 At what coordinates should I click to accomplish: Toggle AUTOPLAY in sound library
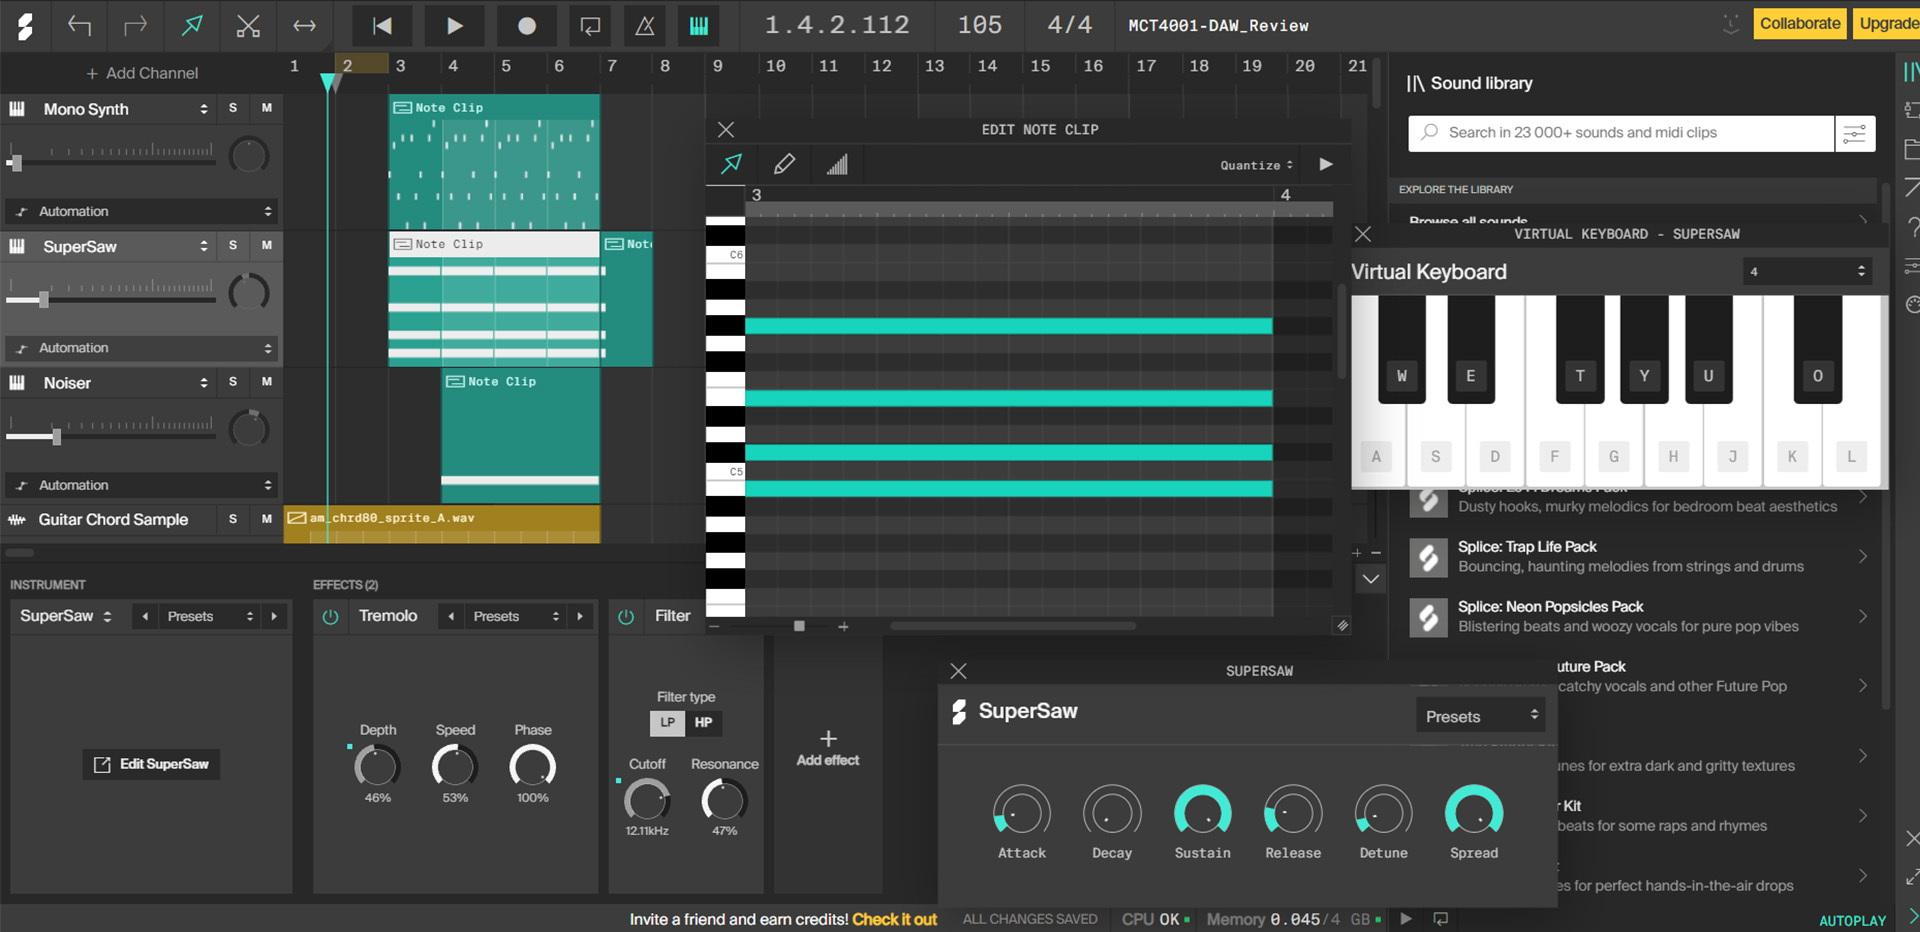pyautogui.click(x=1852, y=920)
